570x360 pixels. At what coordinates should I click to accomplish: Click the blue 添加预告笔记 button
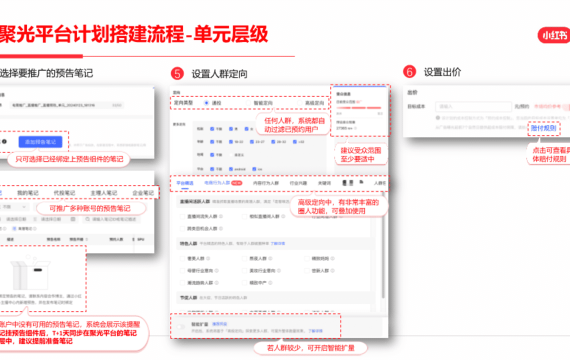coord(40,142)
